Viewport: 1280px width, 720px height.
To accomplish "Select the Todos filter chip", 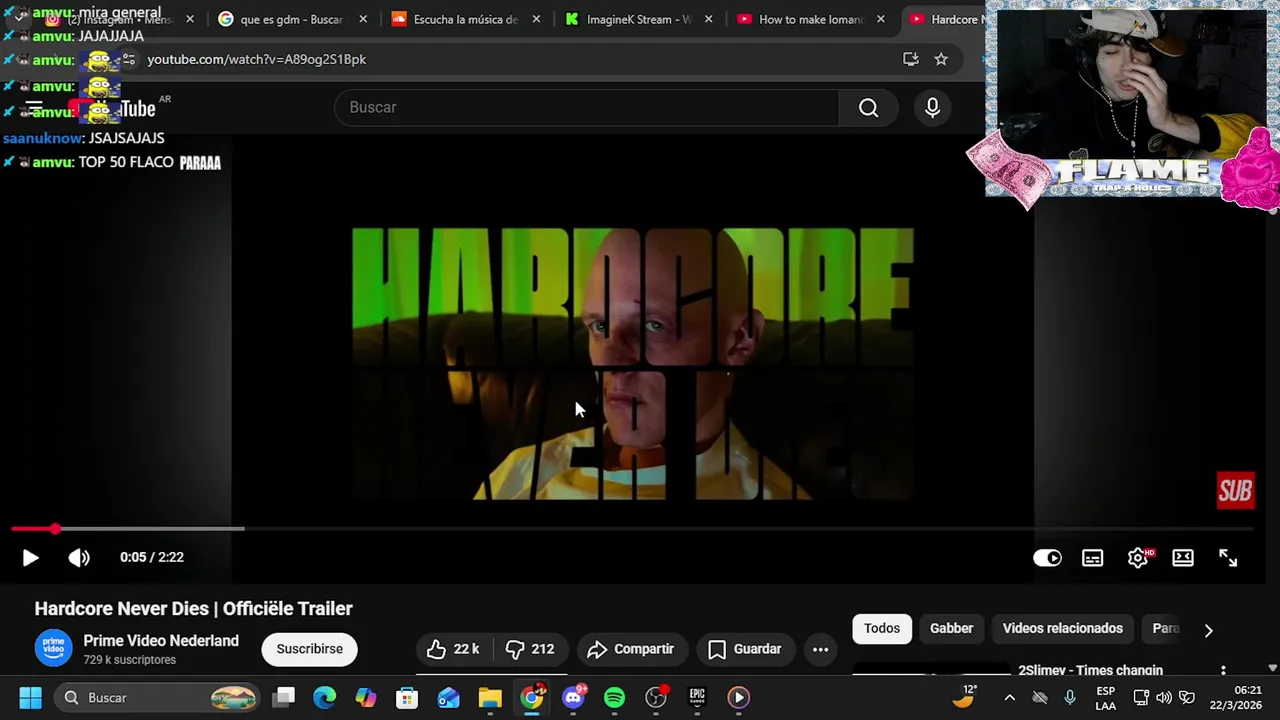I will [x=882, y=628].
